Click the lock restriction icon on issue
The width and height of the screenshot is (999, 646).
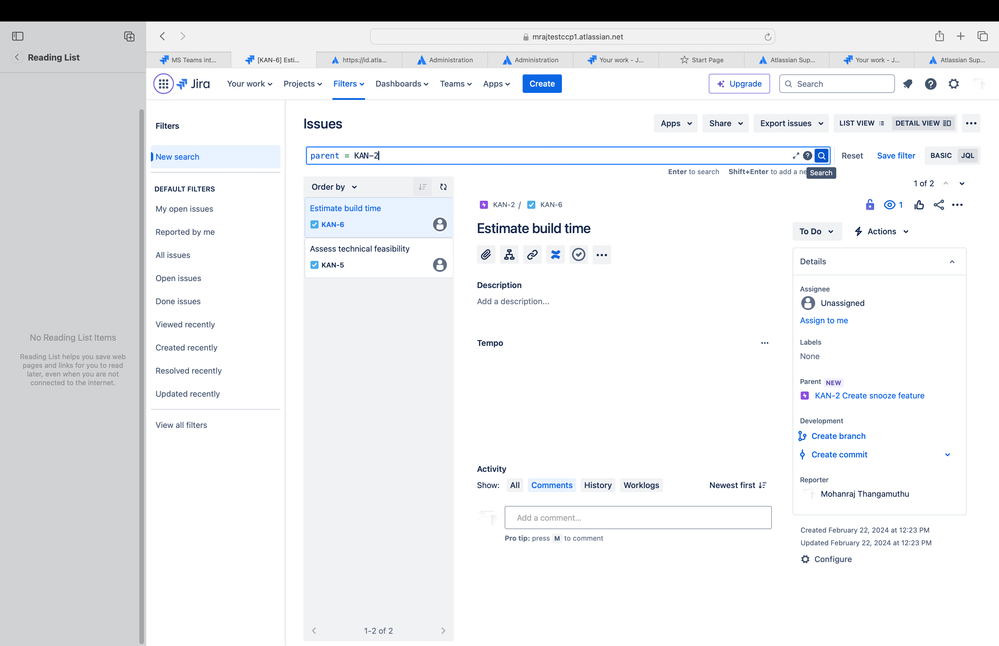(x=870, y=205)
